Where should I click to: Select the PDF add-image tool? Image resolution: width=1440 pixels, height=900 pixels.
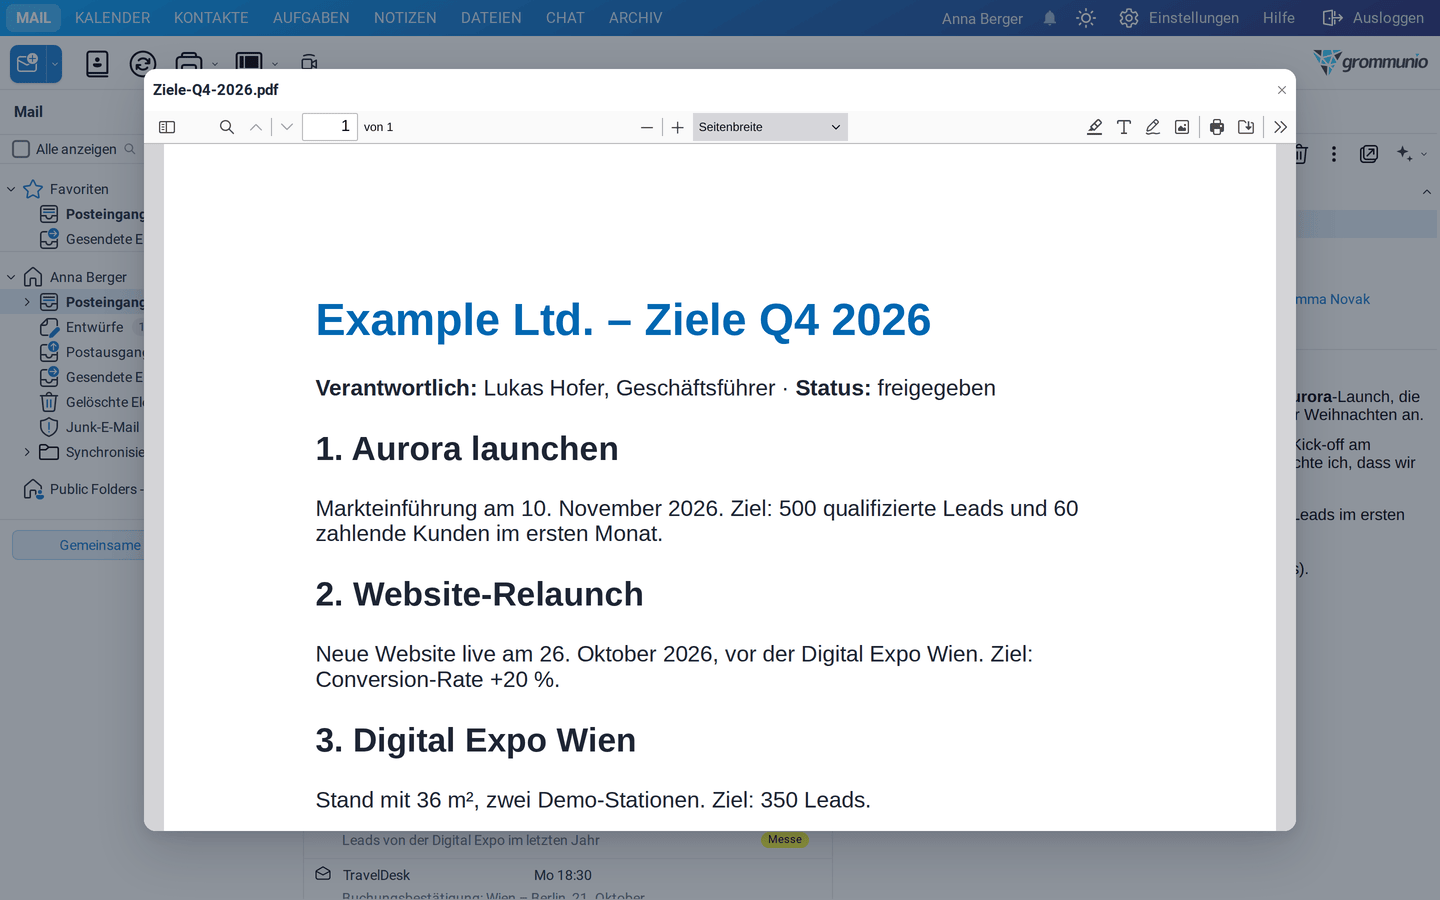[x=1182, y=127]
